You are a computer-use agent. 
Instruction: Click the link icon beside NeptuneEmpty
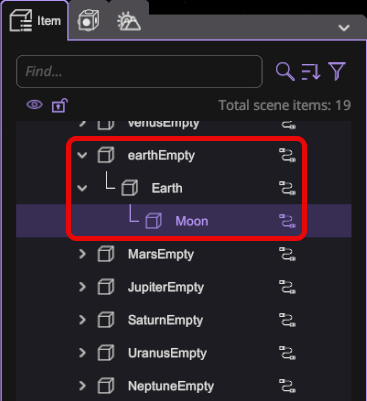pyautogui.click(x=287, y=386)
